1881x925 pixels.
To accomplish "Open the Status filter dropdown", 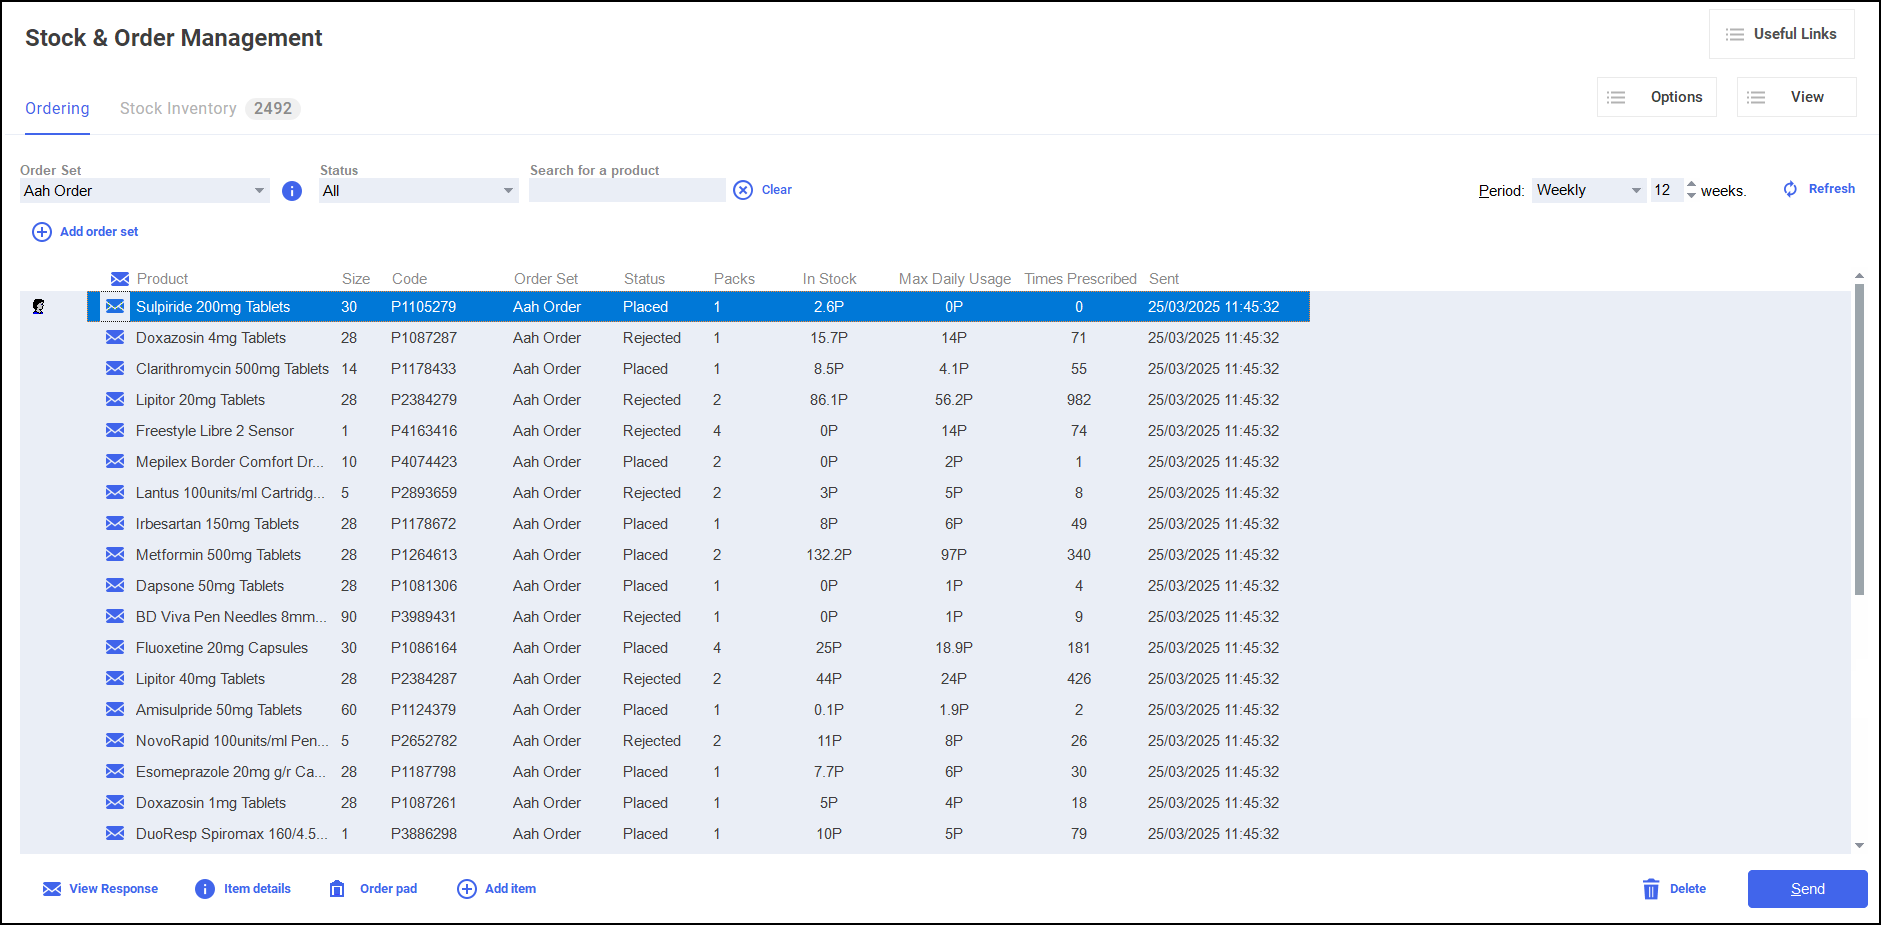I will pos(508,191).
